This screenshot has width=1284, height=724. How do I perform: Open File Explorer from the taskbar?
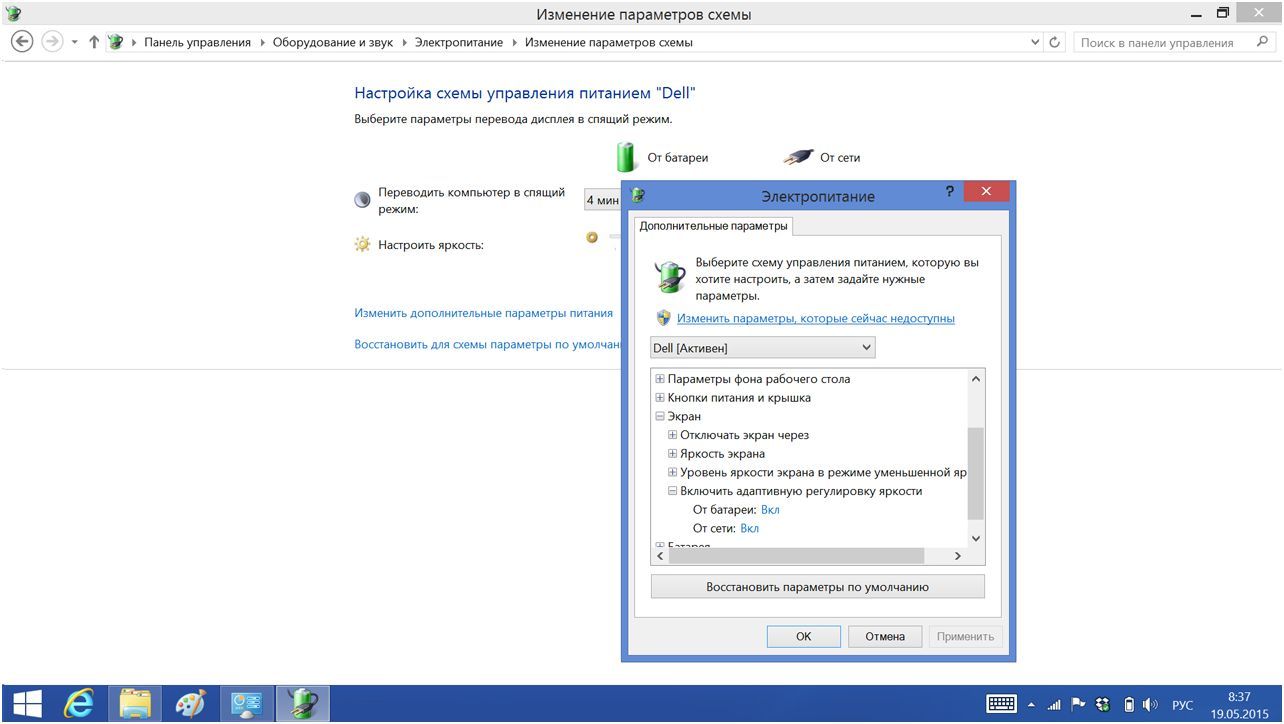(x=135, y=704)
